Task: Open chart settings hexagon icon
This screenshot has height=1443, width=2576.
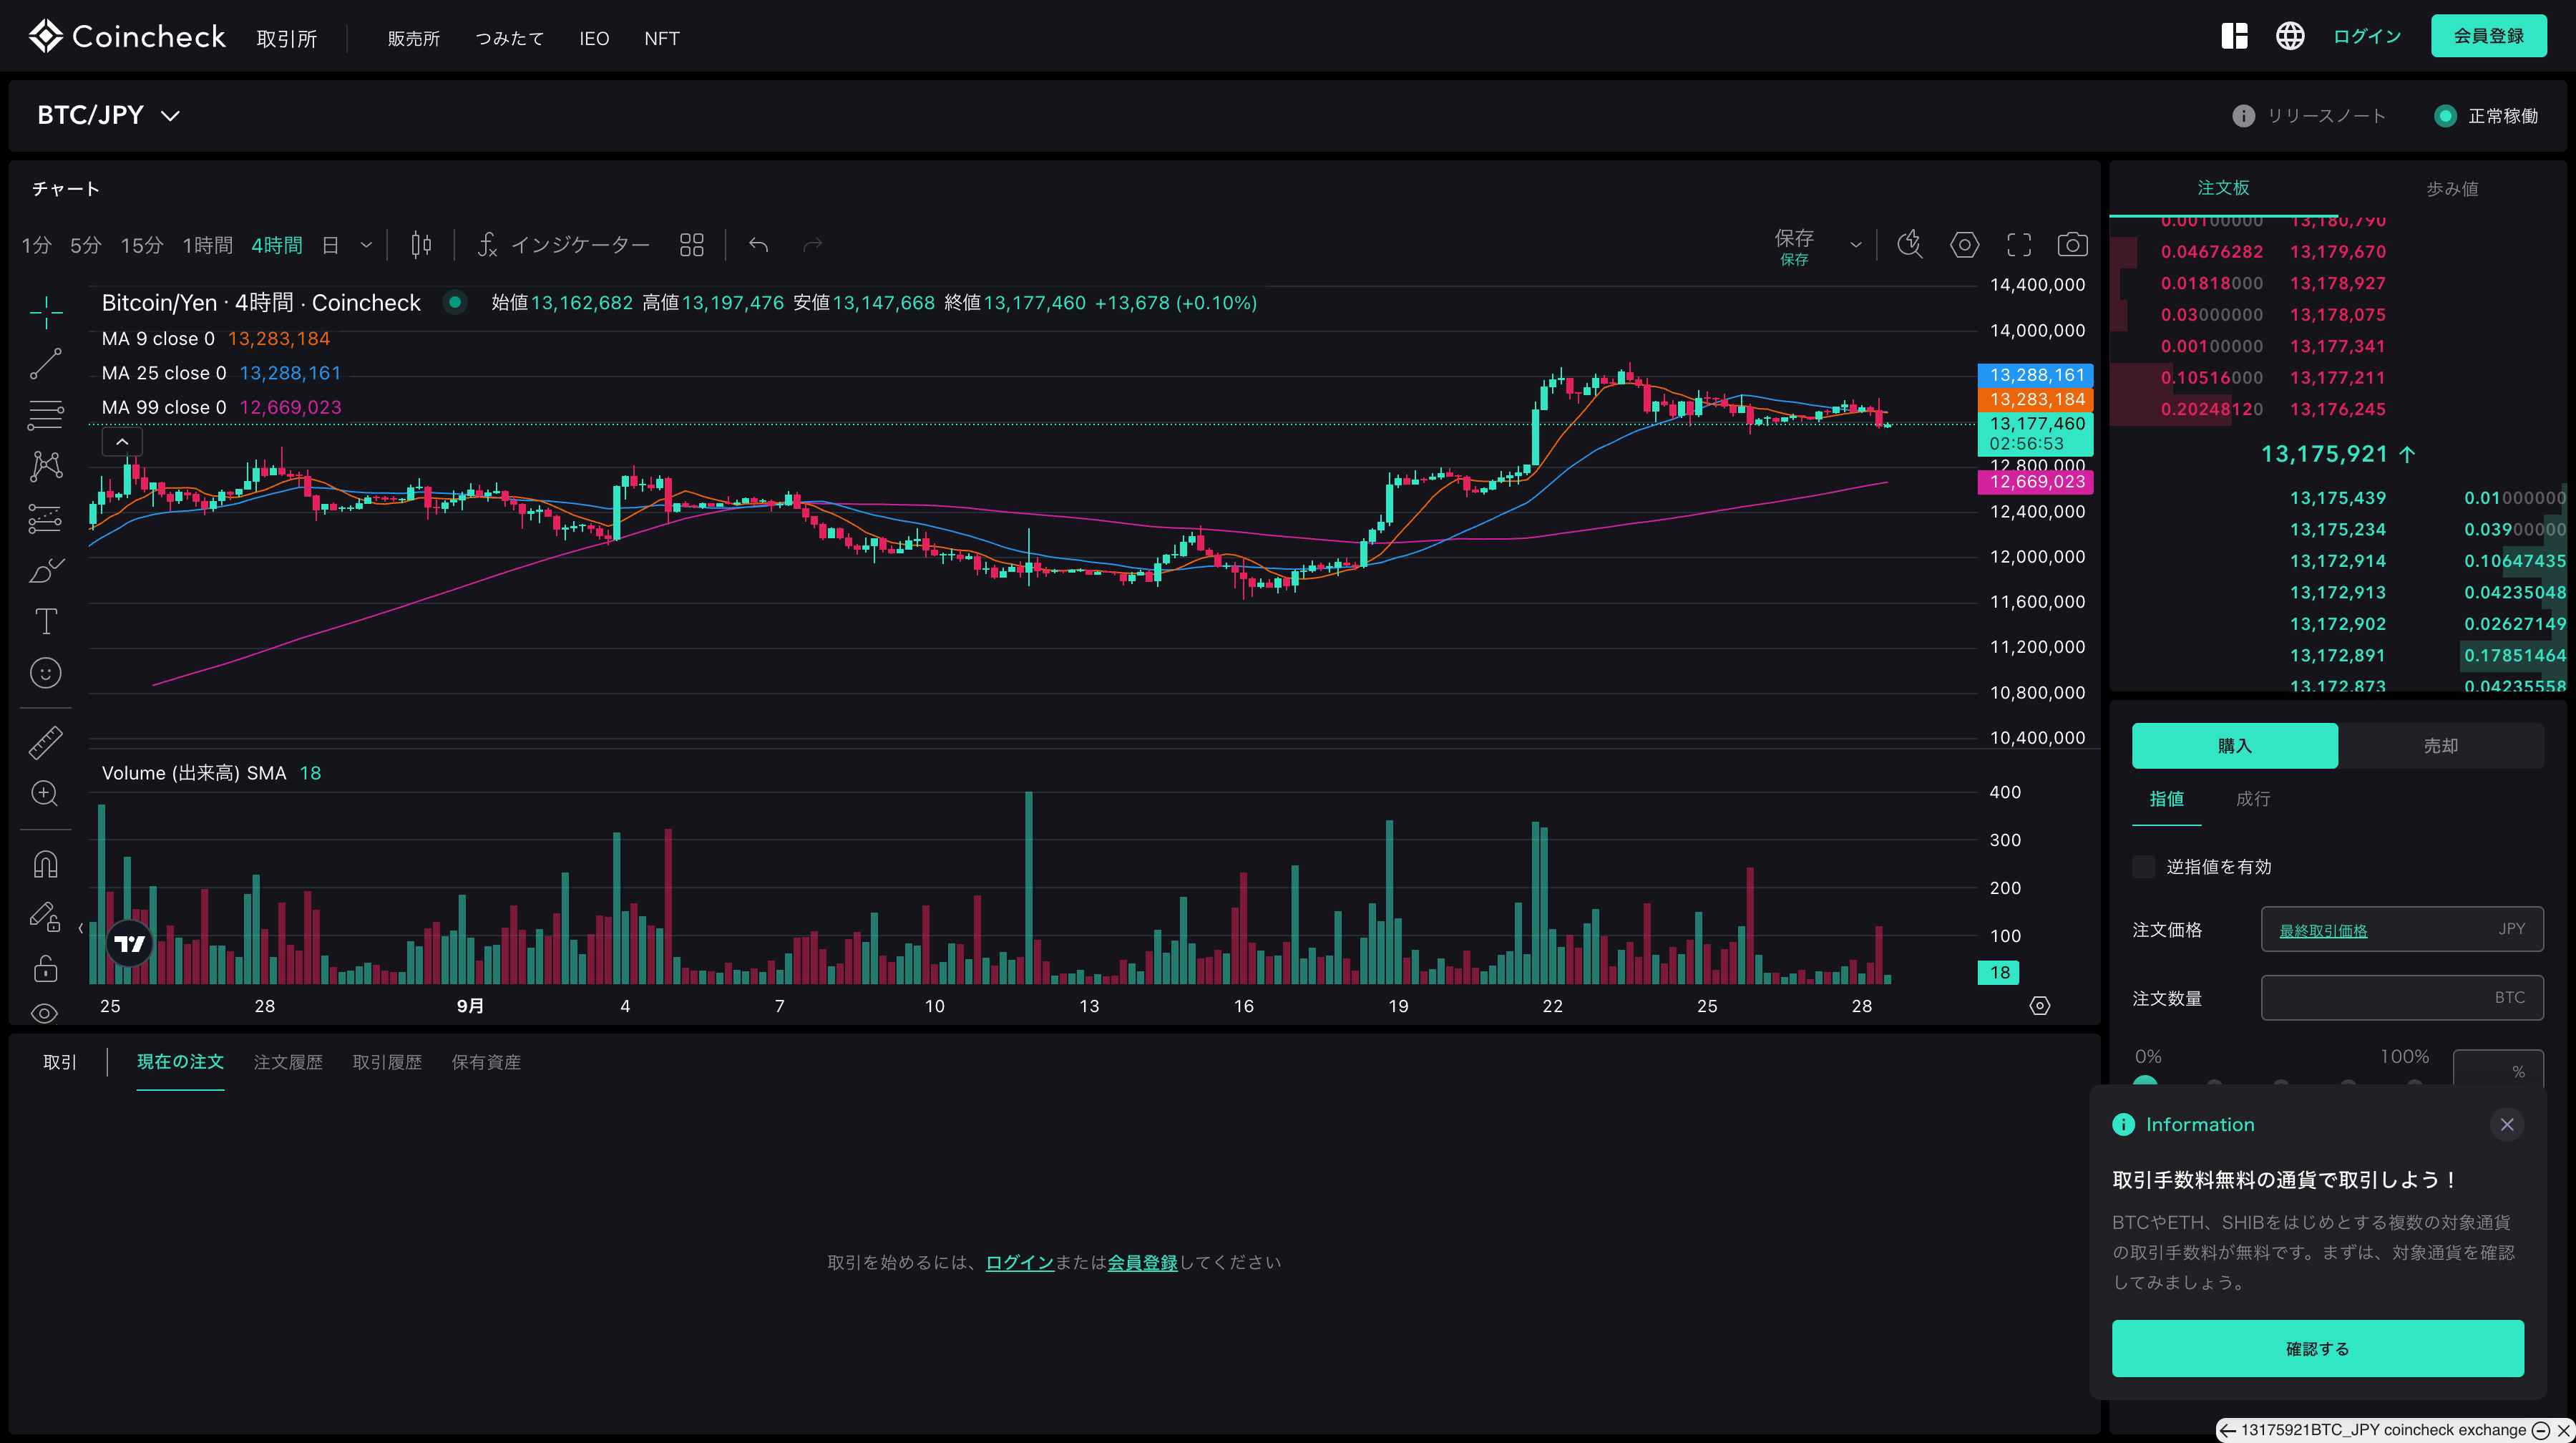Action: pos(1964,245)
